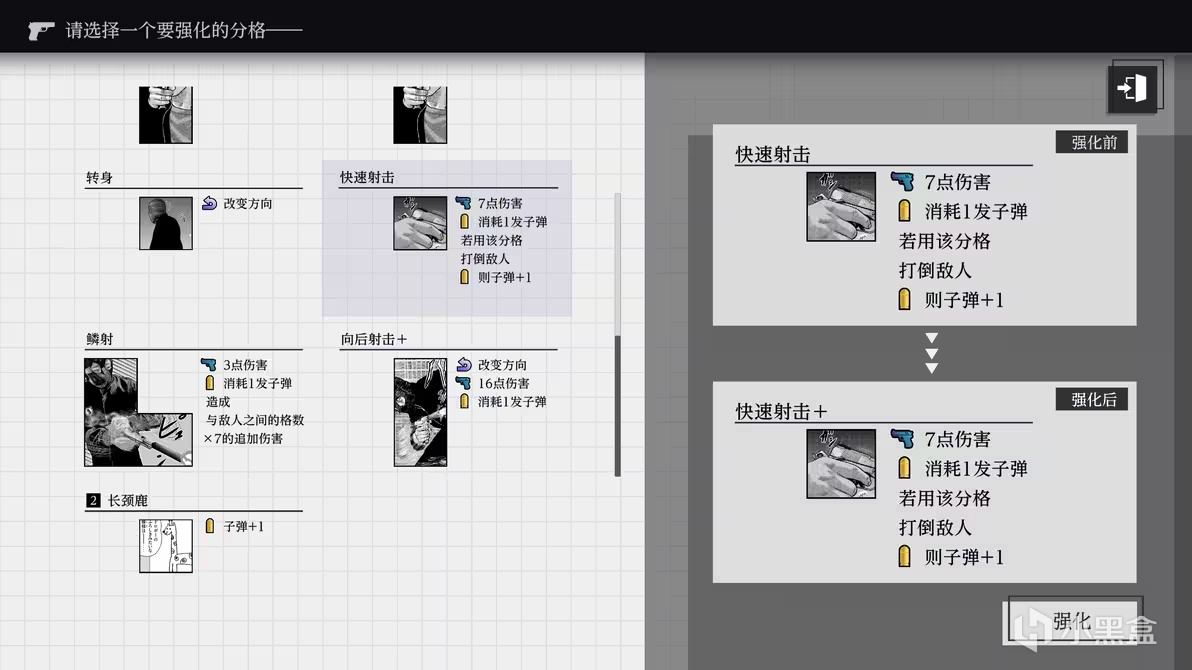Click the bullet icon beside 消耗1发子弹 under the 快速射击 list card
The width and height of the screenshot is (1192, 670).
coord(464,221)
